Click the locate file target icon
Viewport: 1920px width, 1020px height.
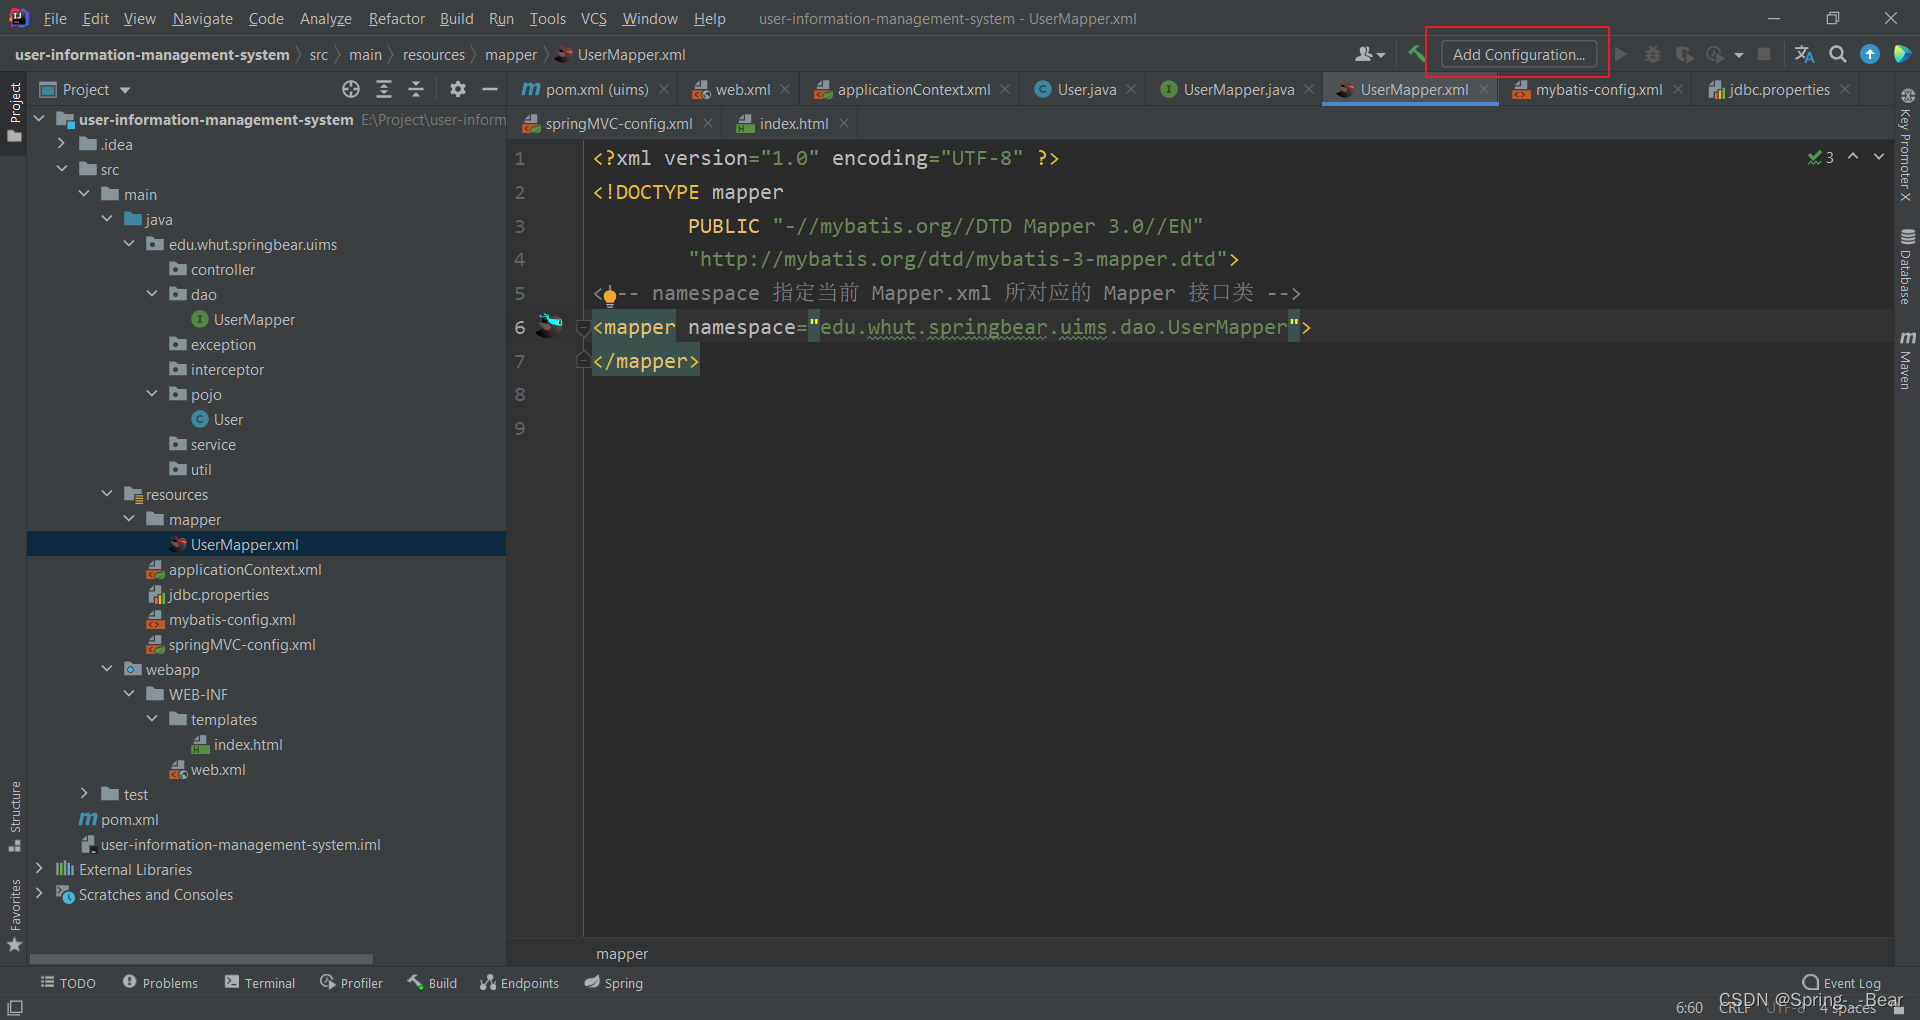351,90
